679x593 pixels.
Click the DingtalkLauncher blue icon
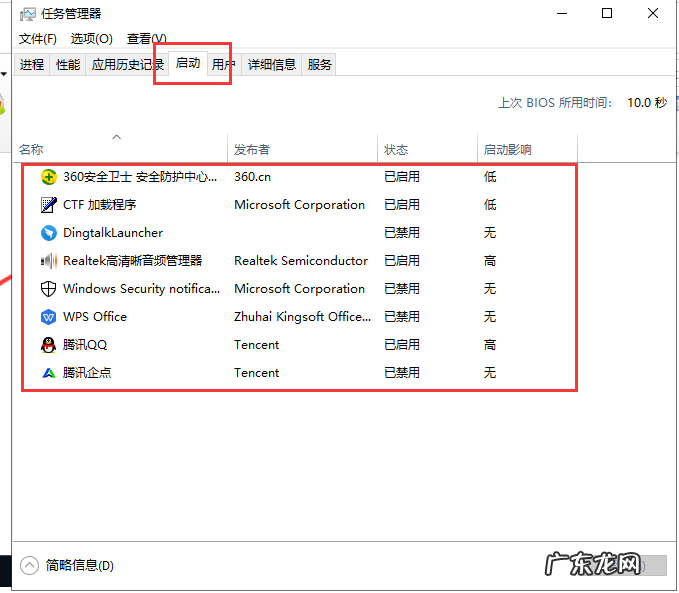click(x=48, y=233)
